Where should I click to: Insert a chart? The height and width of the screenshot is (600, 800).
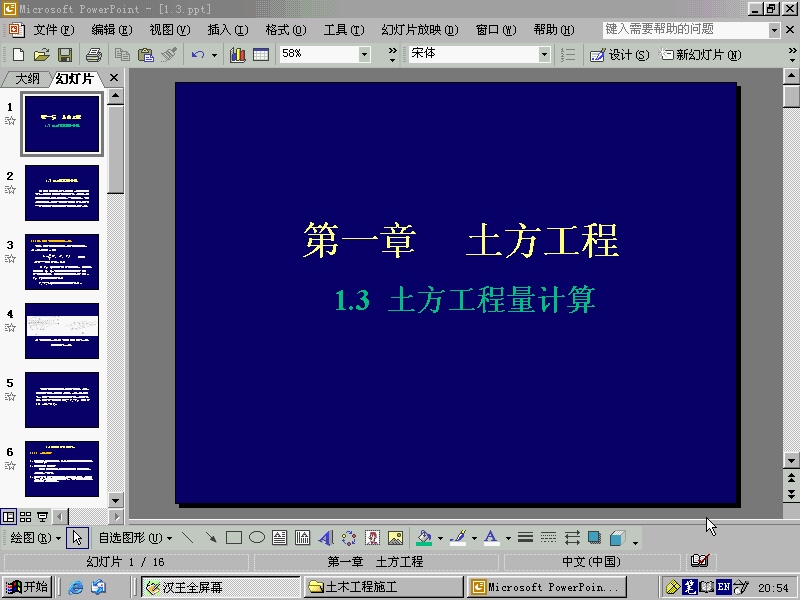point(238,54)
